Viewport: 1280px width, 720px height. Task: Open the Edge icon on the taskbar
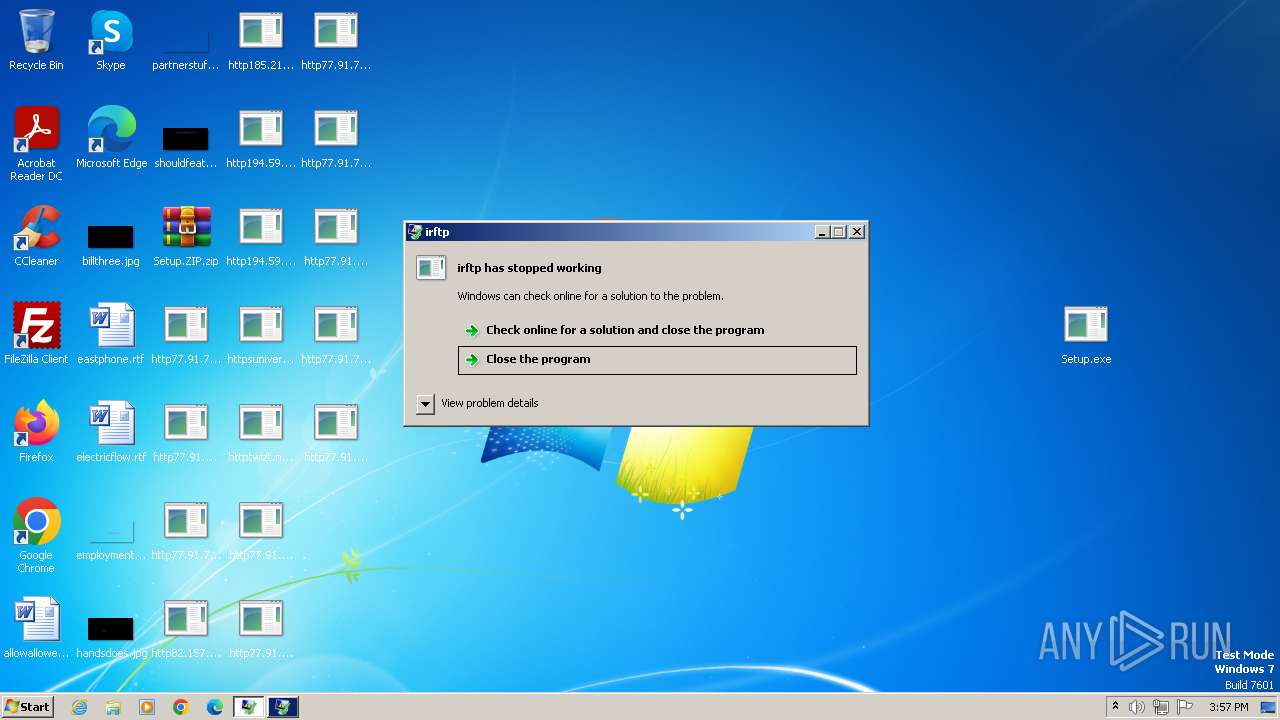(215, 707)
